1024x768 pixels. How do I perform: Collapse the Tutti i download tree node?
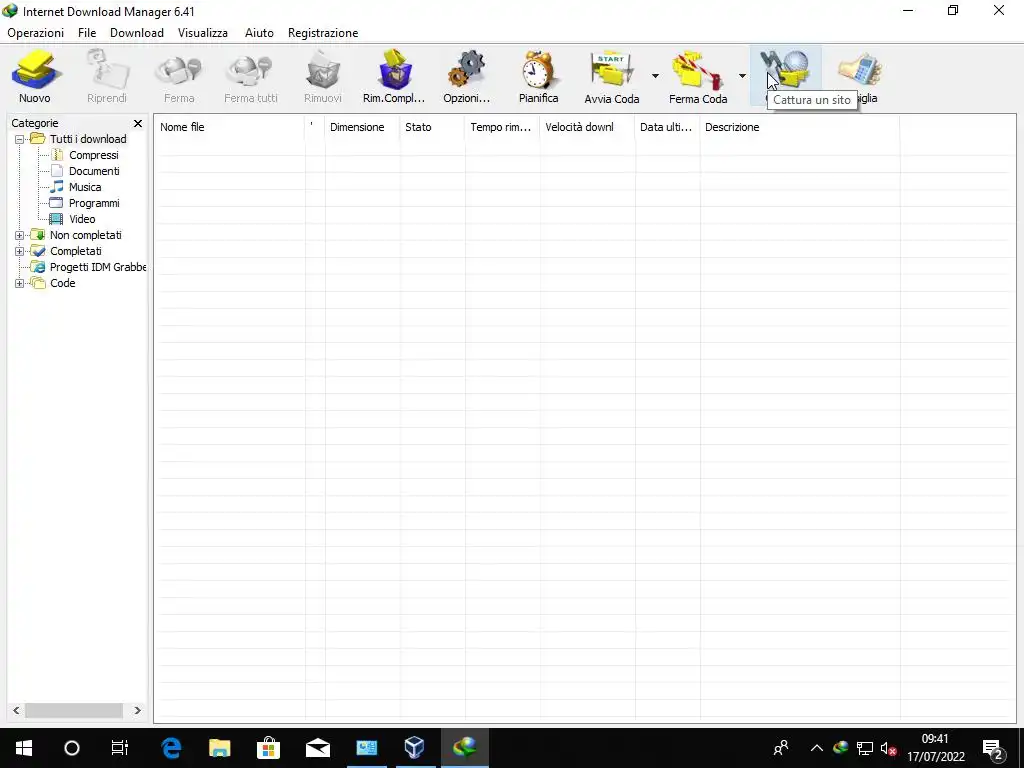pos(20,139)
